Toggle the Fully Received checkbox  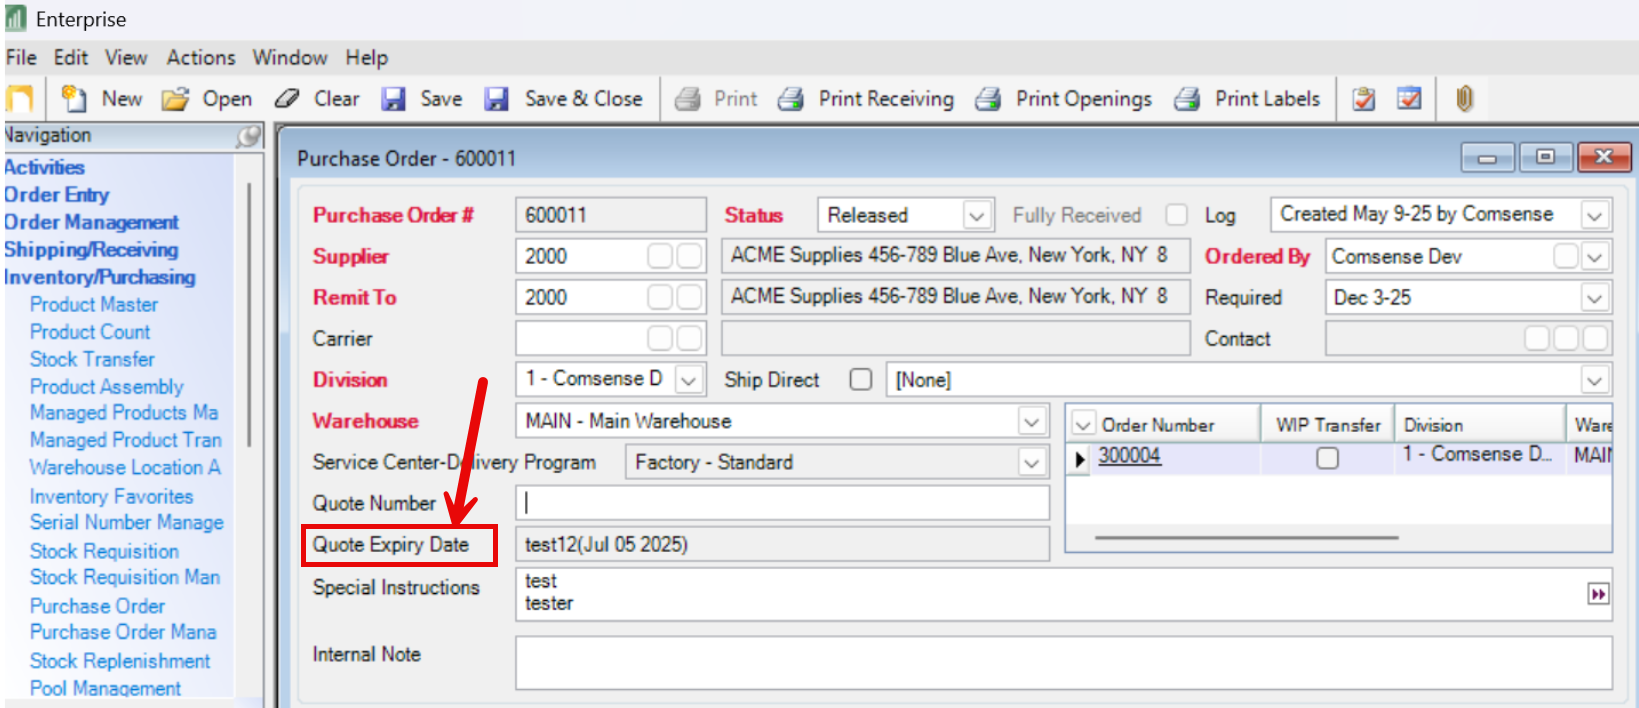coord(1177,215)
